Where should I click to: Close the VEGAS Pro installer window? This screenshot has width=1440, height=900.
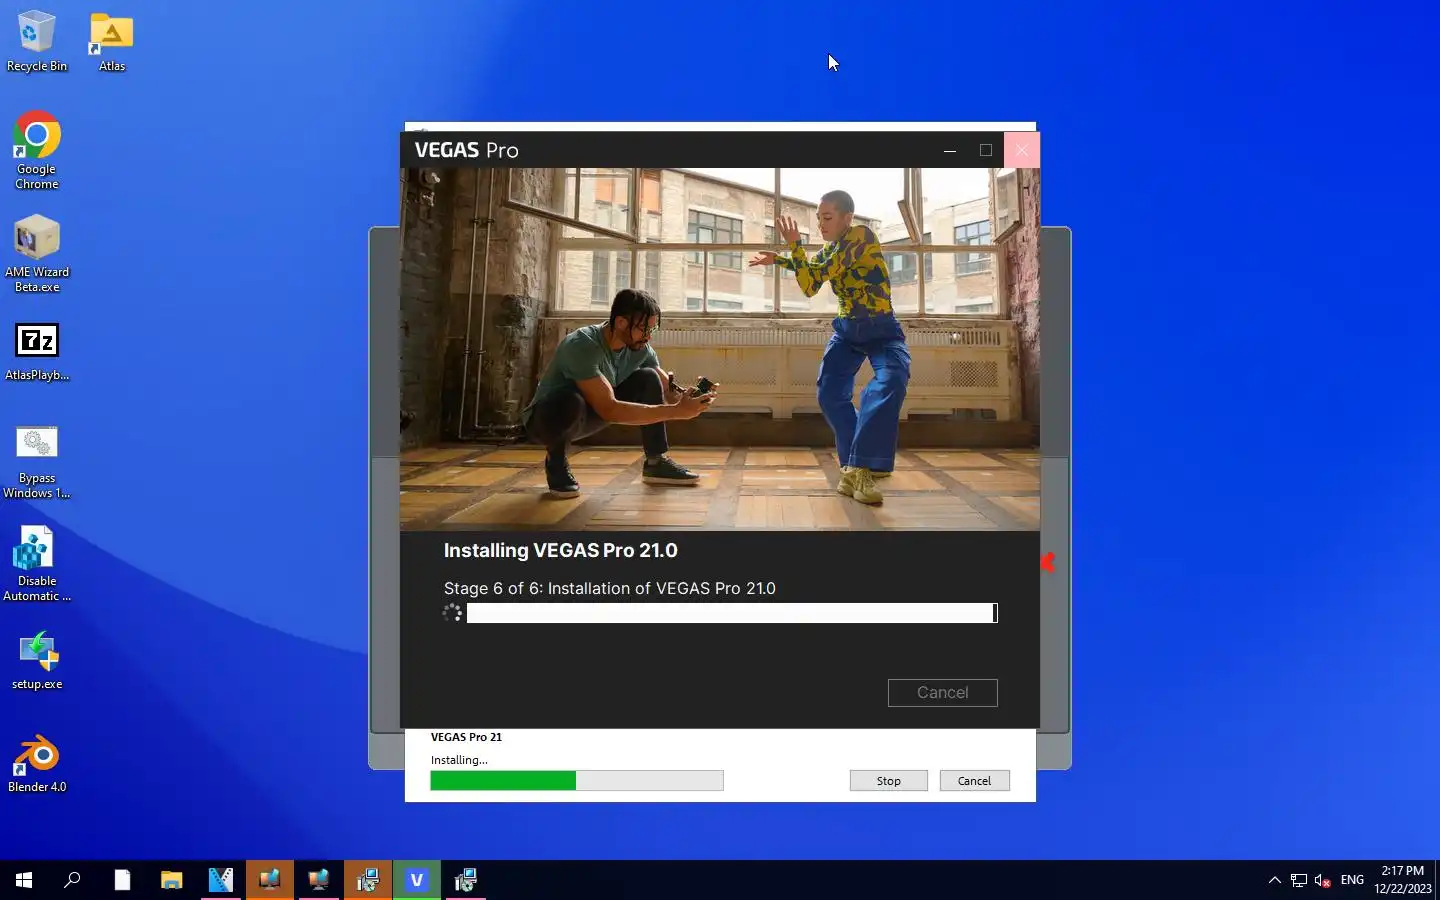[x=1021, y=150]
